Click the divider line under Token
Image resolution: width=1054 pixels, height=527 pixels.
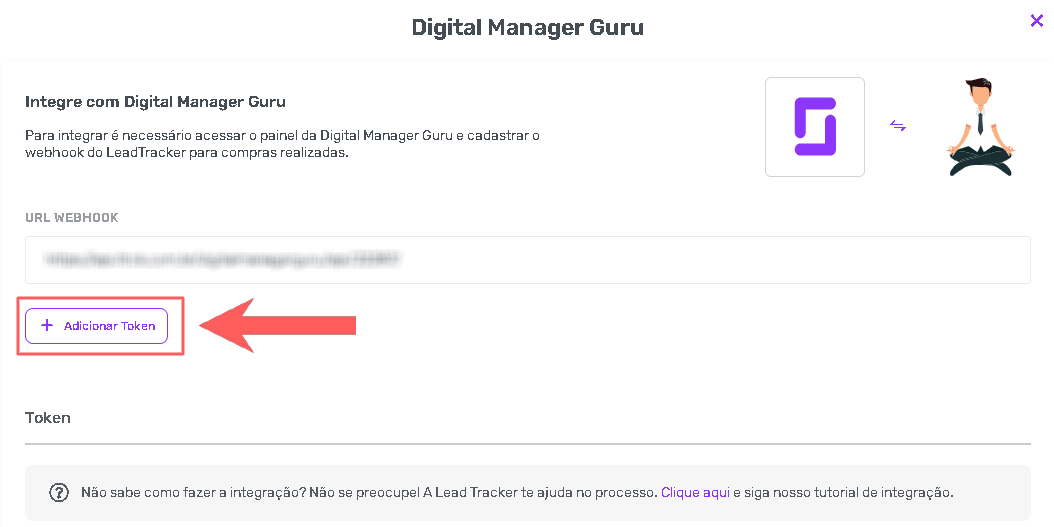pos(527,443)
